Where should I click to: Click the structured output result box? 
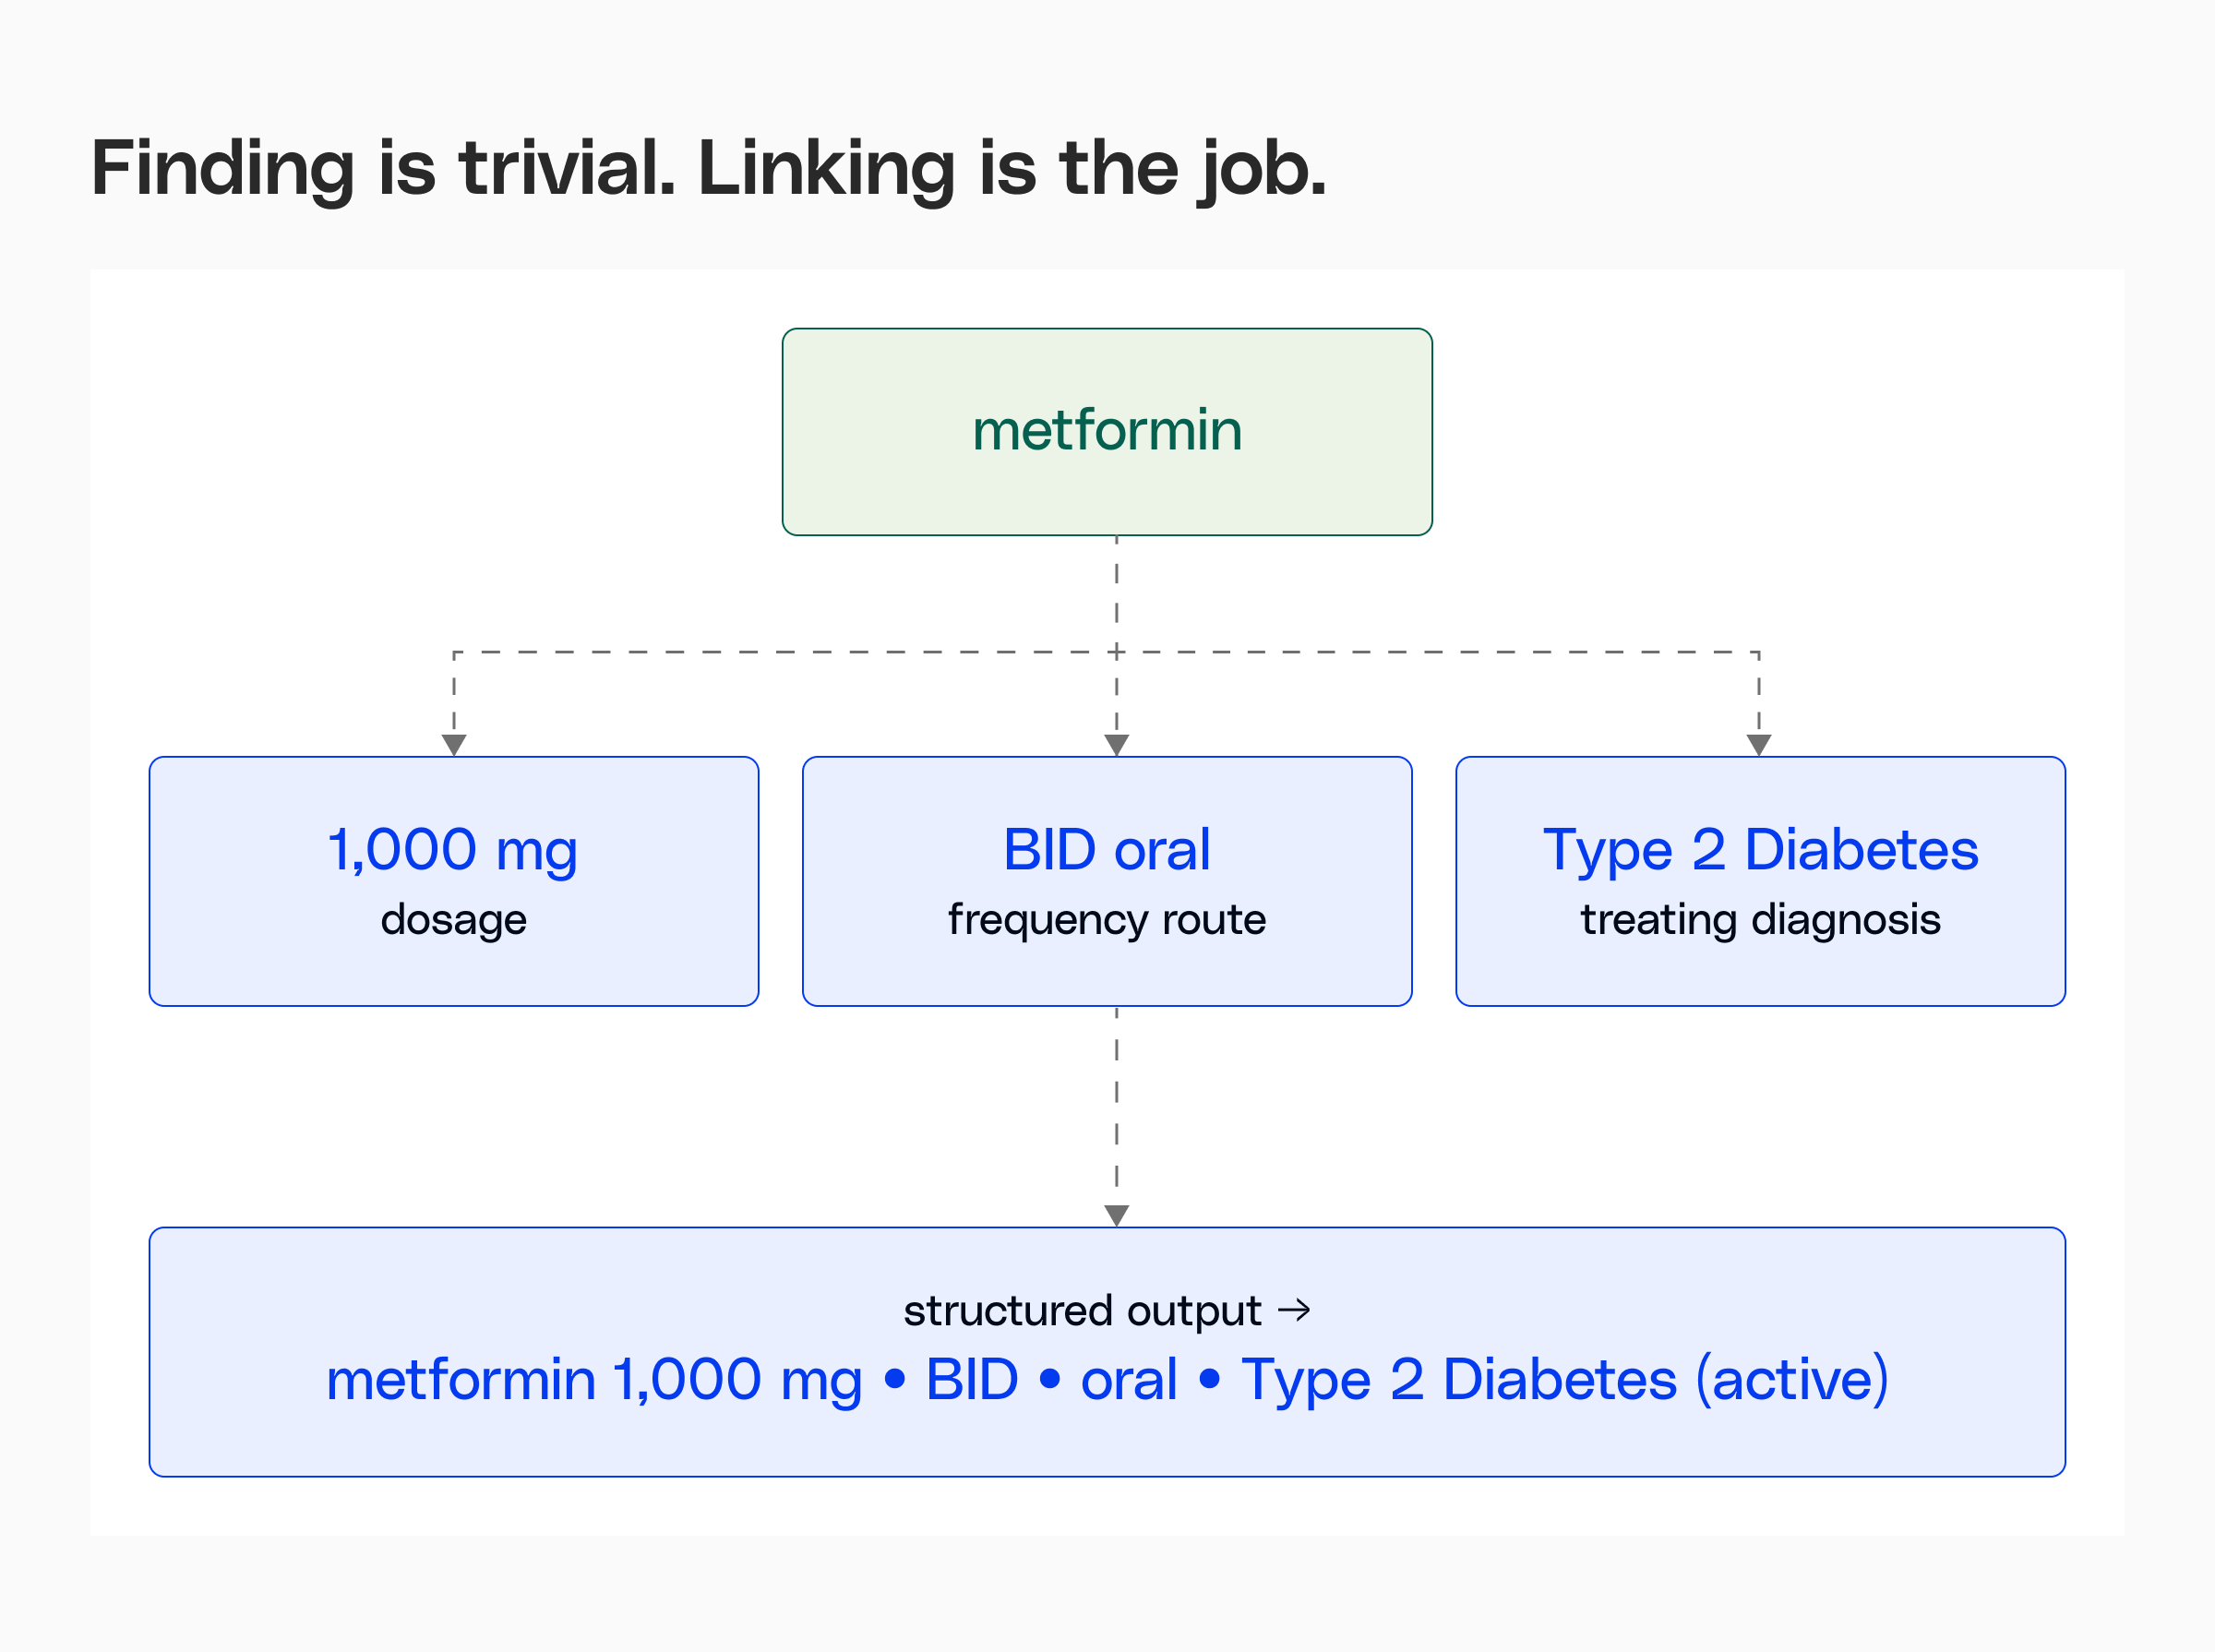click(x=1107, y=1352)
